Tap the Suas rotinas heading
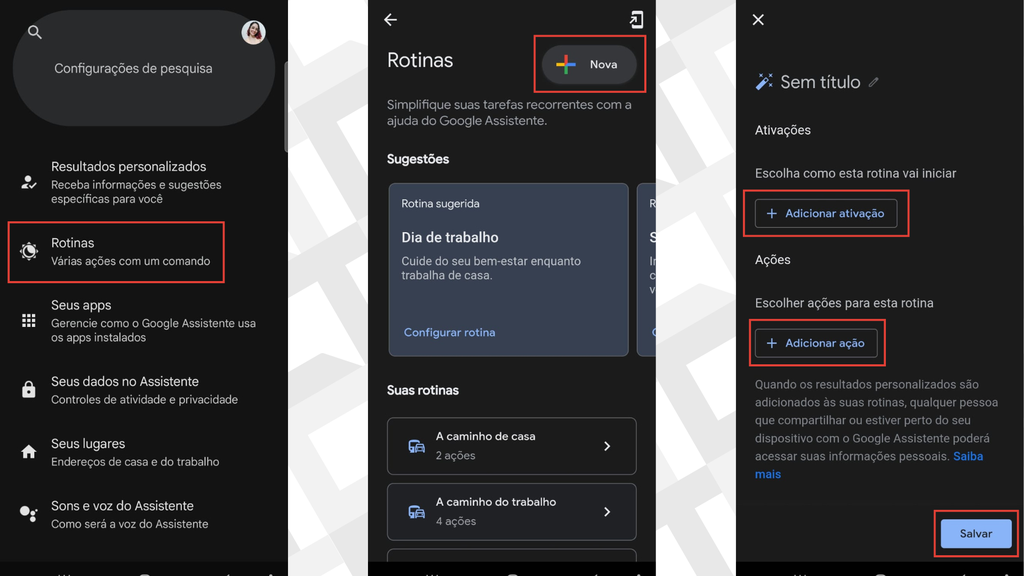Image resolution: width=1024 pixels, height=576 pixels. click(423, 391)
